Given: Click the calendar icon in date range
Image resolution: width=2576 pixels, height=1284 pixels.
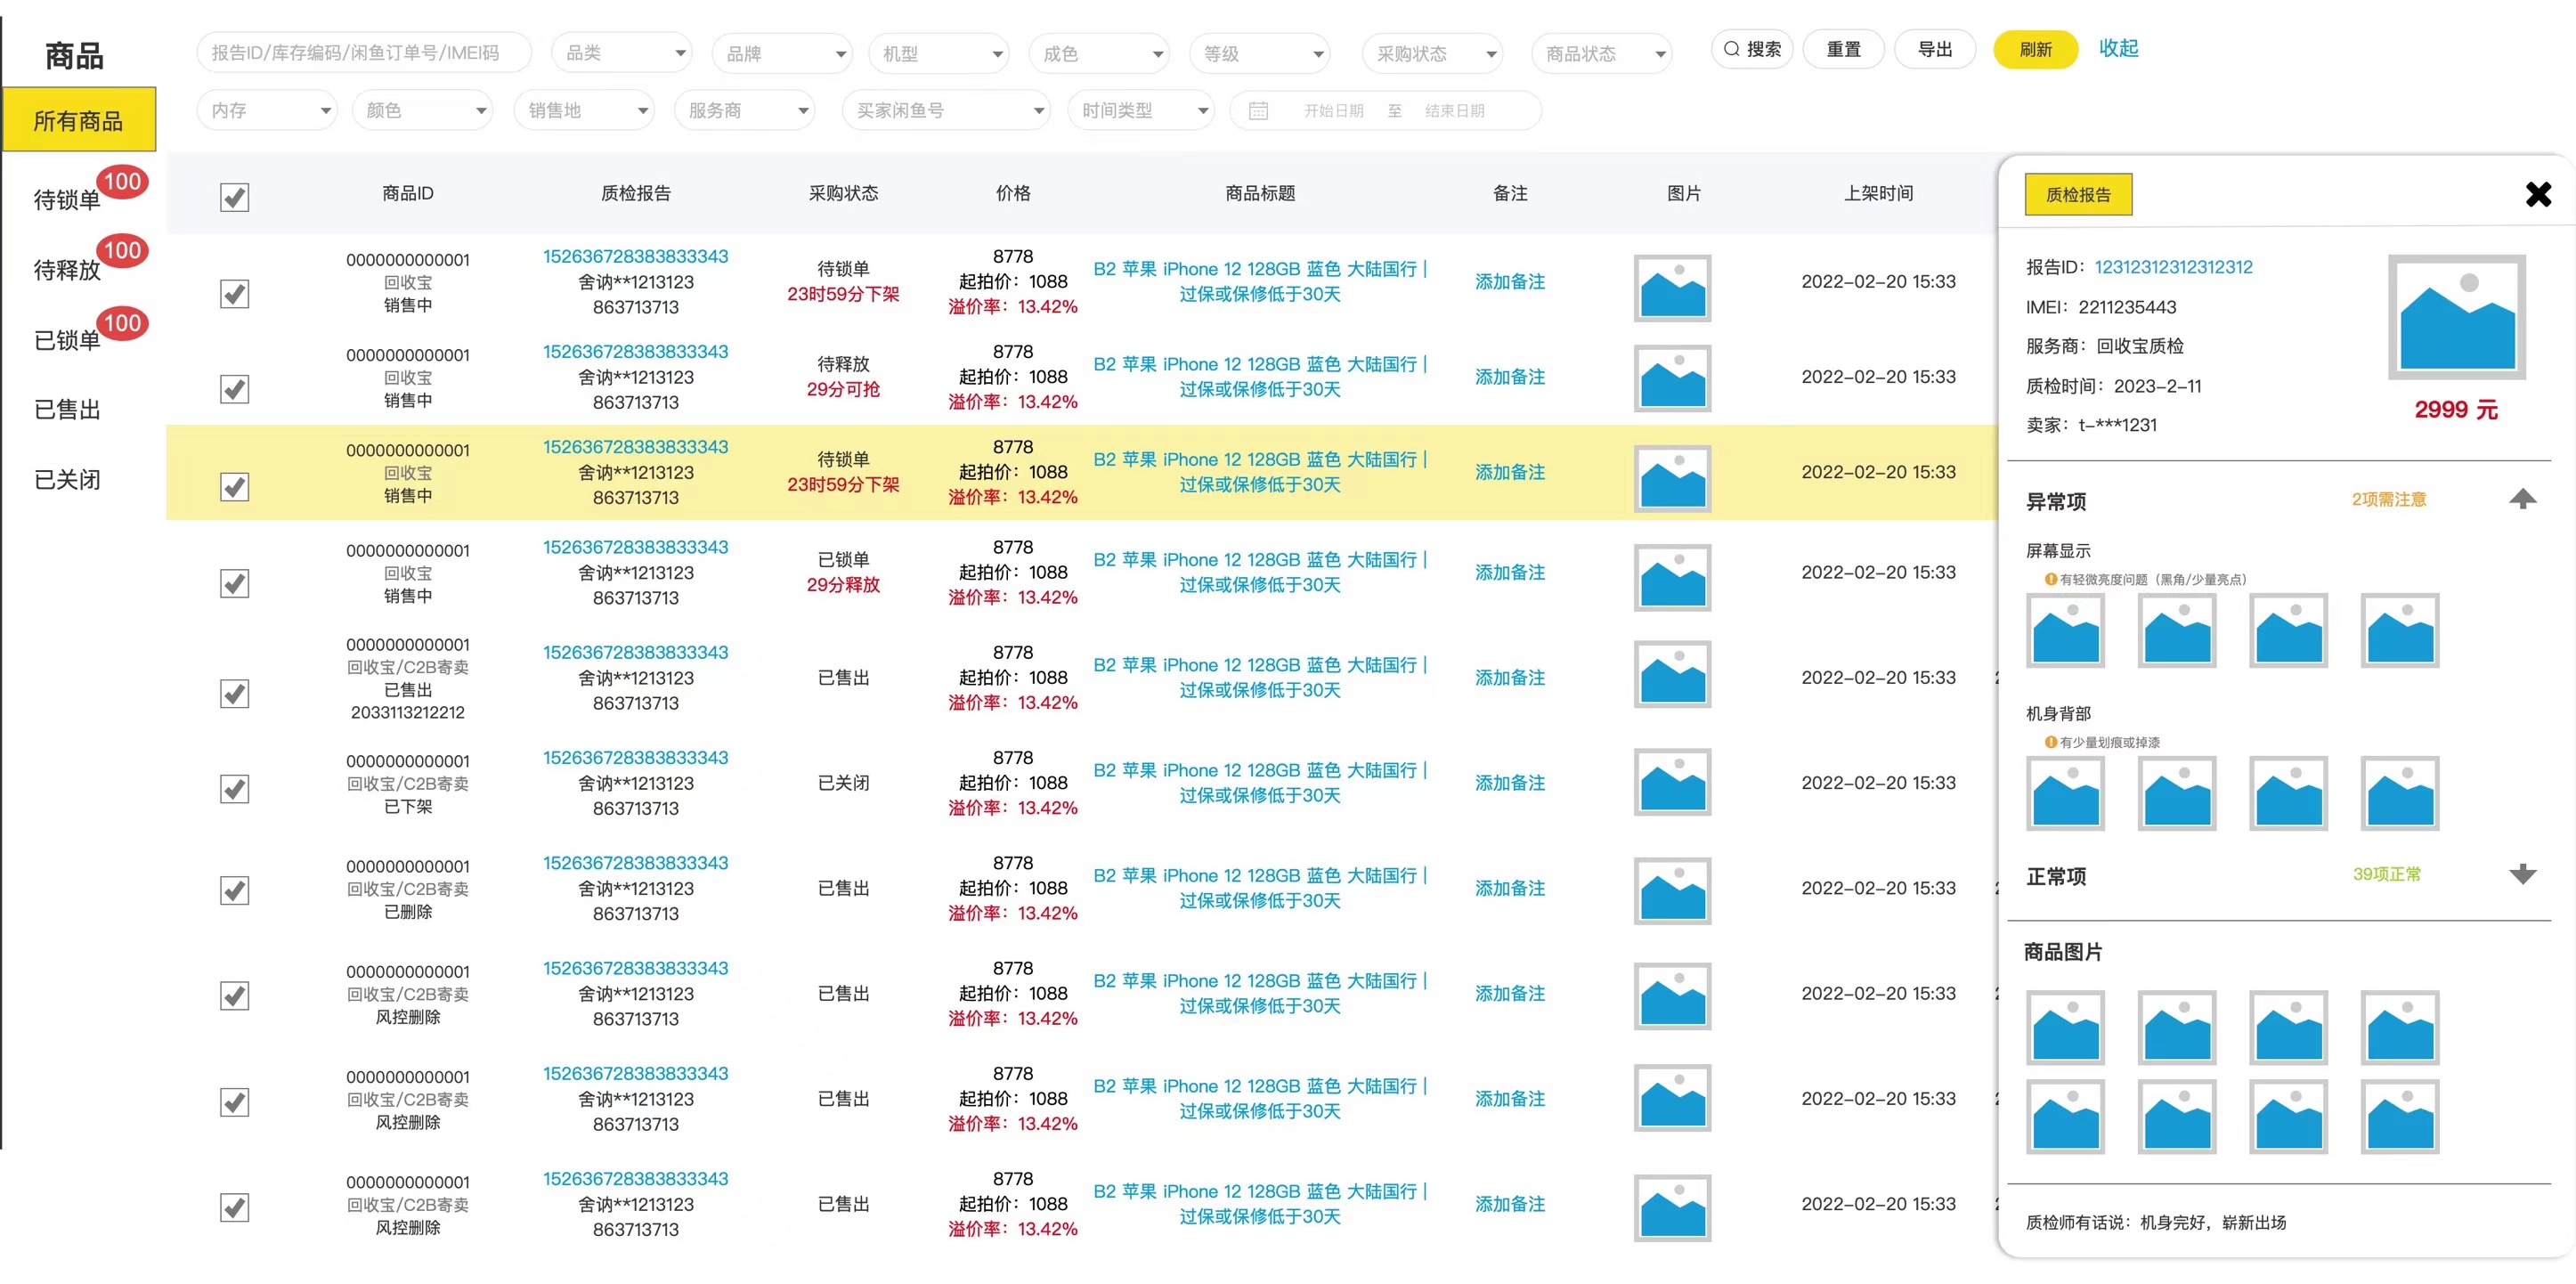Looking at the screenshot, I should (x=1258, y=111).
